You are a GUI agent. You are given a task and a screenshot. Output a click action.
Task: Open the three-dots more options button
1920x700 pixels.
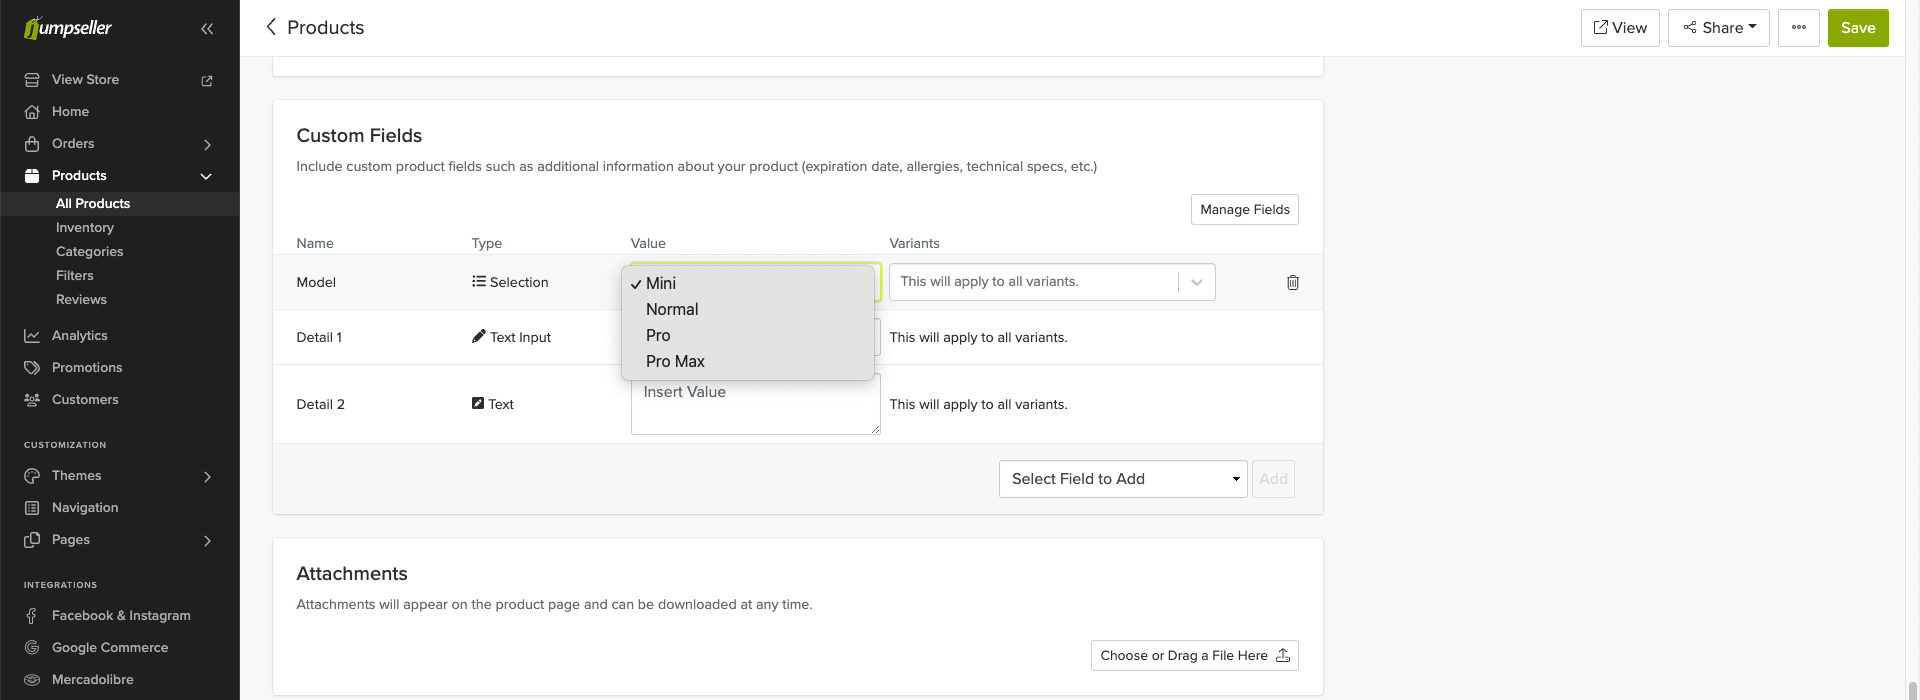[x=1798, y=28]
